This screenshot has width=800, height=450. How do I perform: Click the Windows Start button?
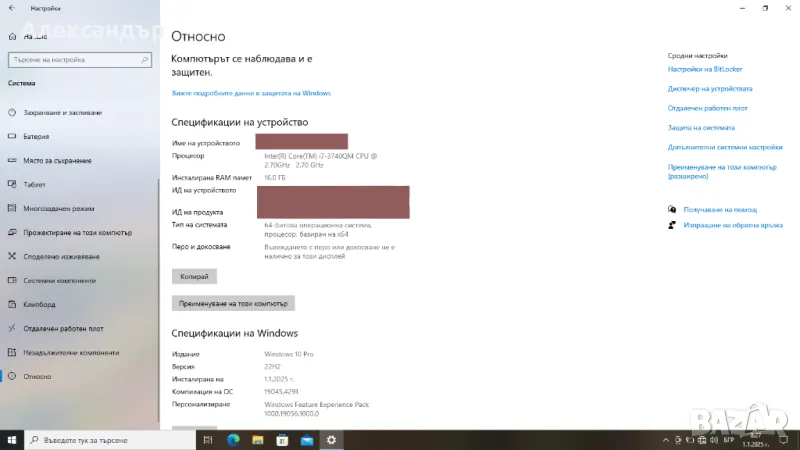[x=11, y=439]
